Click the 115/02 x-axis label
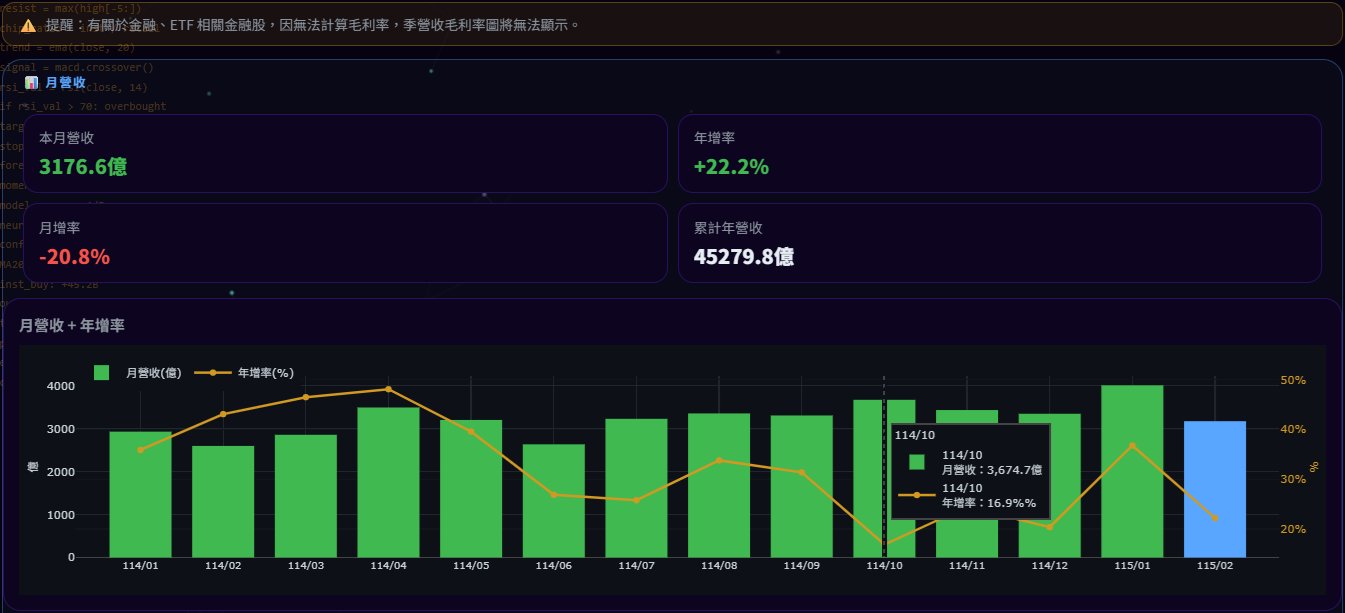 [1215, 566]
